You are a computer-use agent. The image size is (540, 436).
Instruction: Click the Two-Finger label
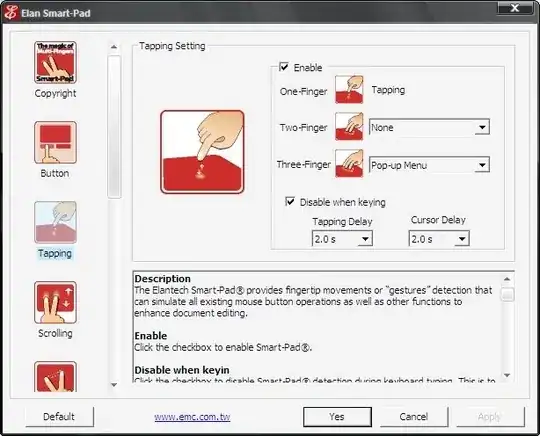click(x=303, y=128)
